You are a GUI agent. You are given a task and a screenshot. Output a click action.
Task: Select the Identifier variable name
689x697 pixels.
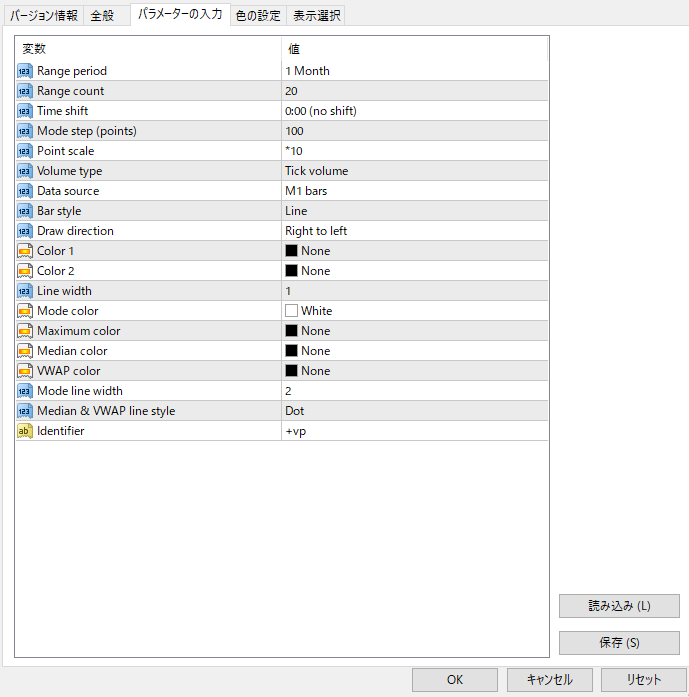pyautogui.click(x=61, y=431)
